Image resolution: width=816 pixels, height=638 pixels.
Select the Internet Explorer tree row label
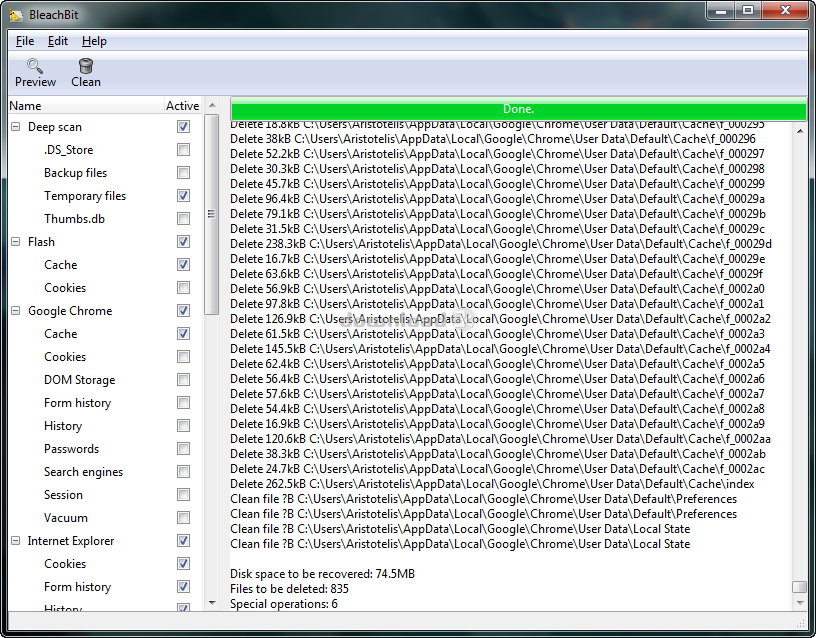tap(71, 541)
